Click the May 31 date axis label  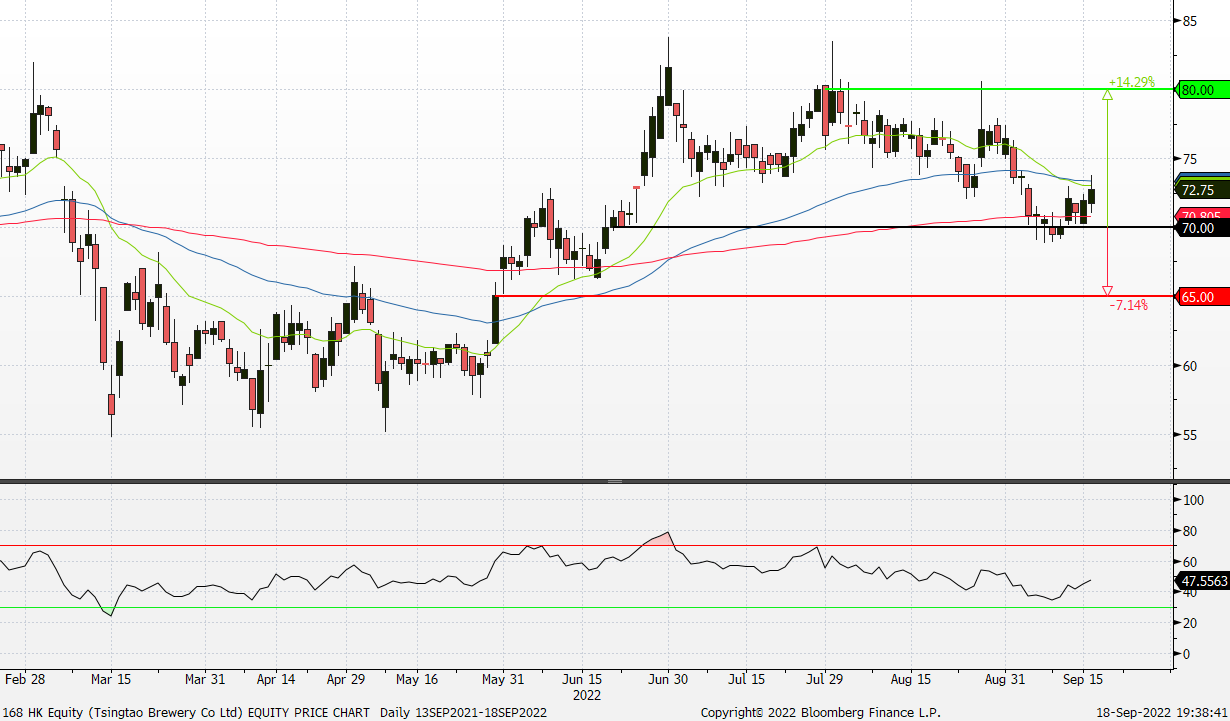point(504,679)
